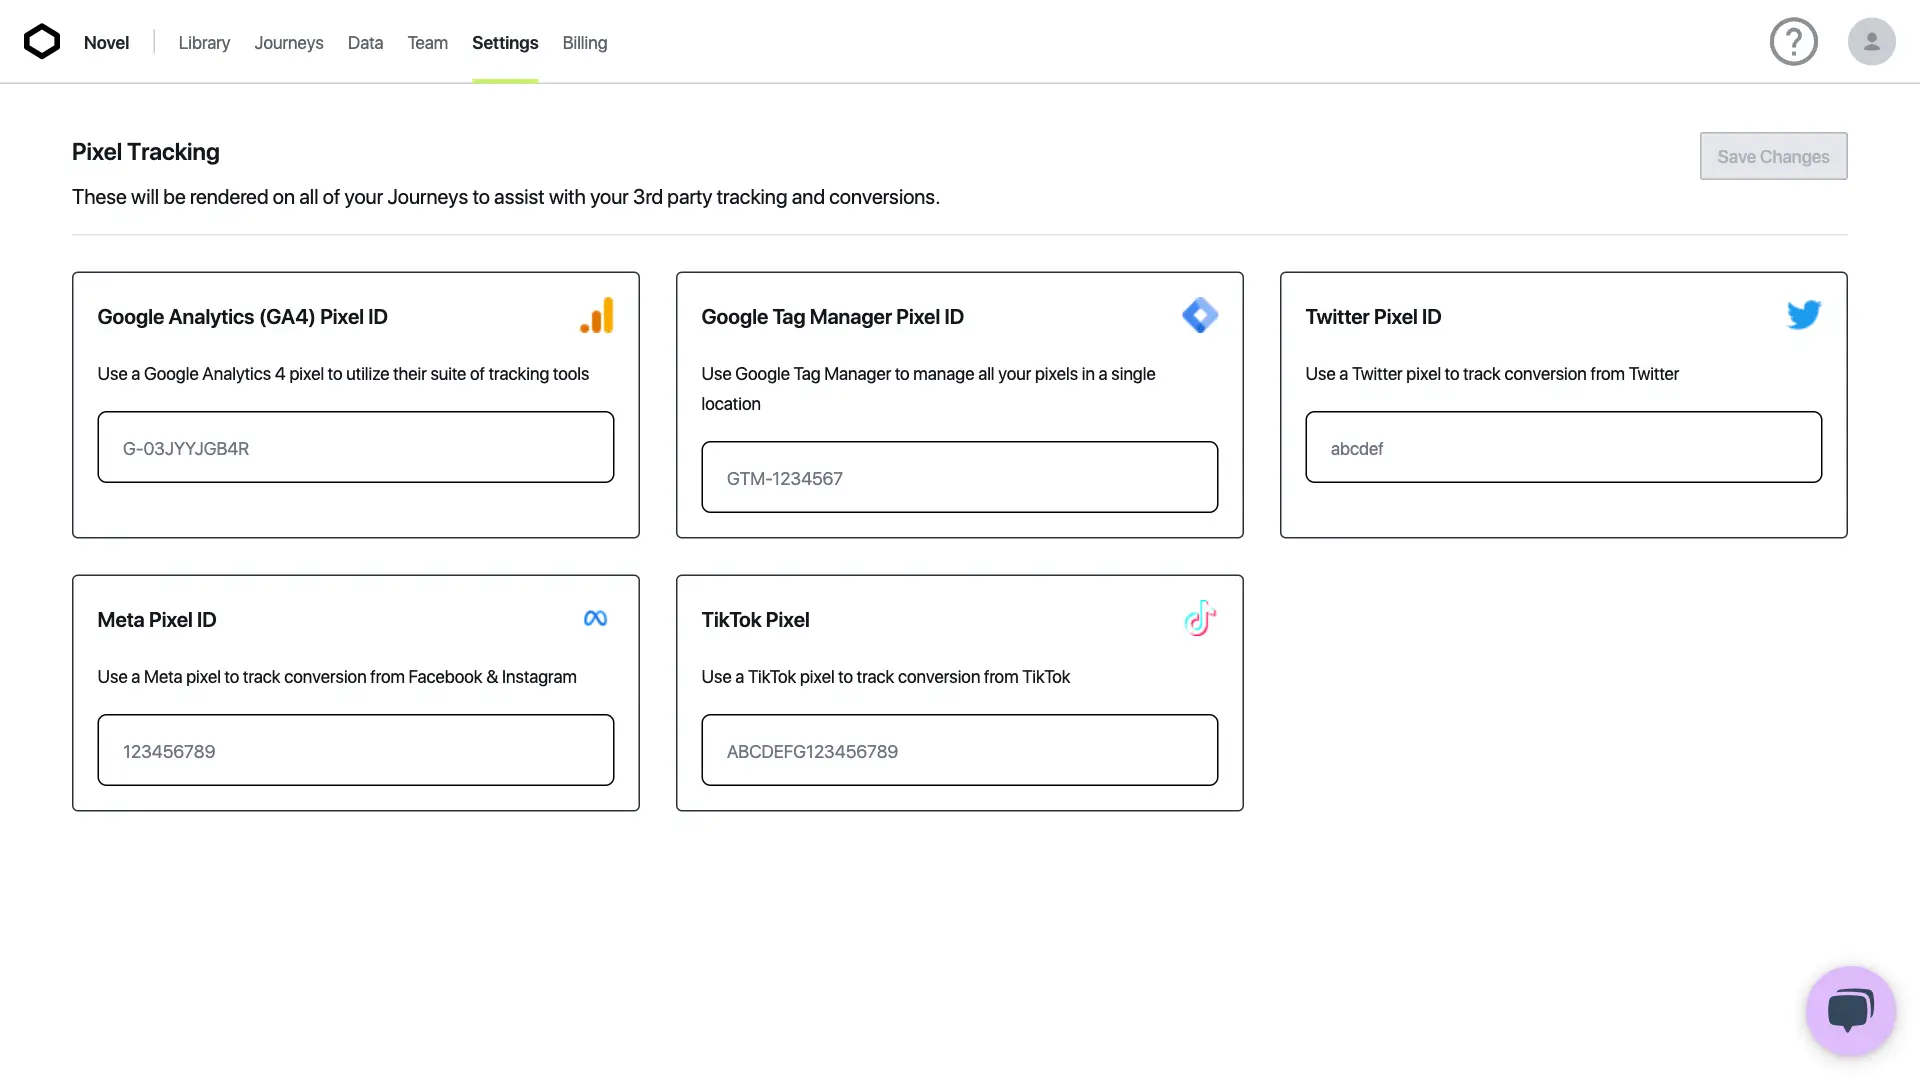Viewport: 1920px width, 1080px height.
Task: Click 'manage all your pixels' description
Action: pos(928,389)
